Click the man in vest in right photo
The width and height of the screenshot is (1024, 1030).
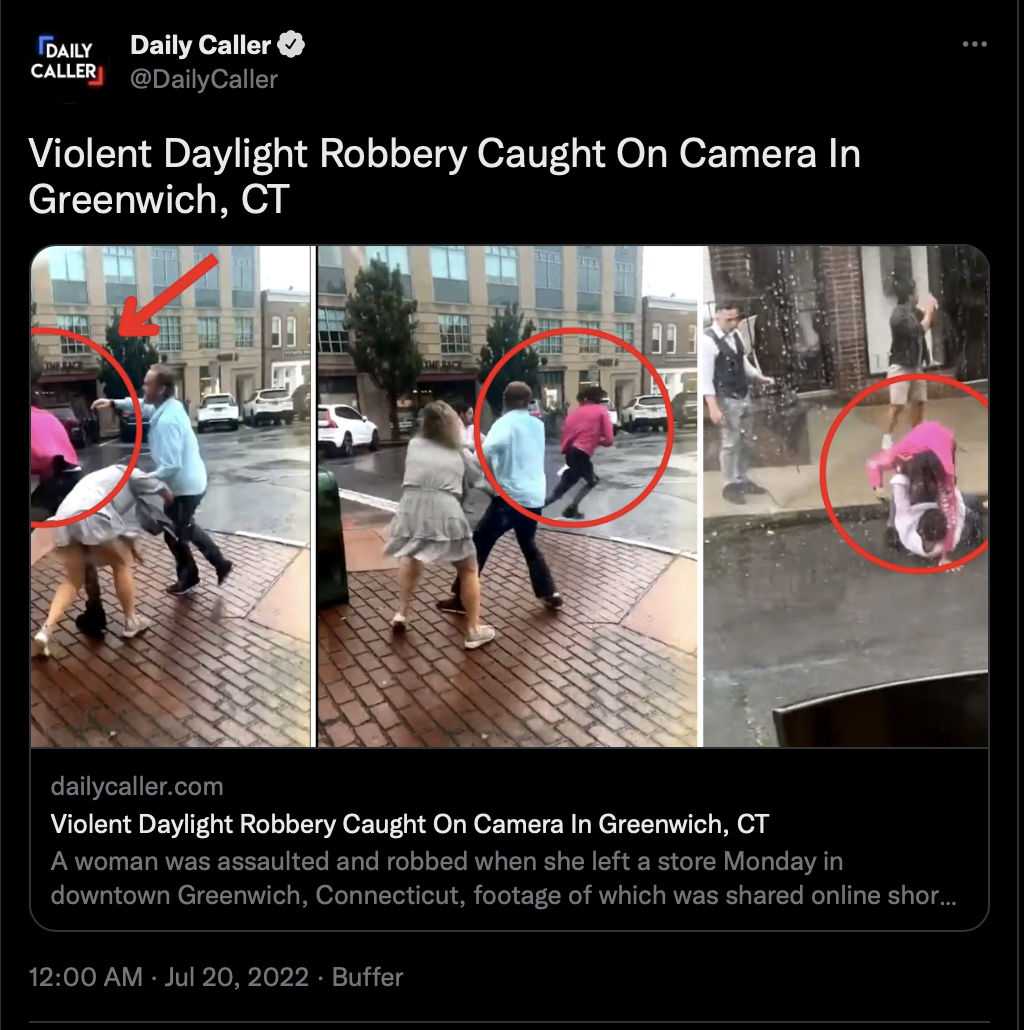731,401
